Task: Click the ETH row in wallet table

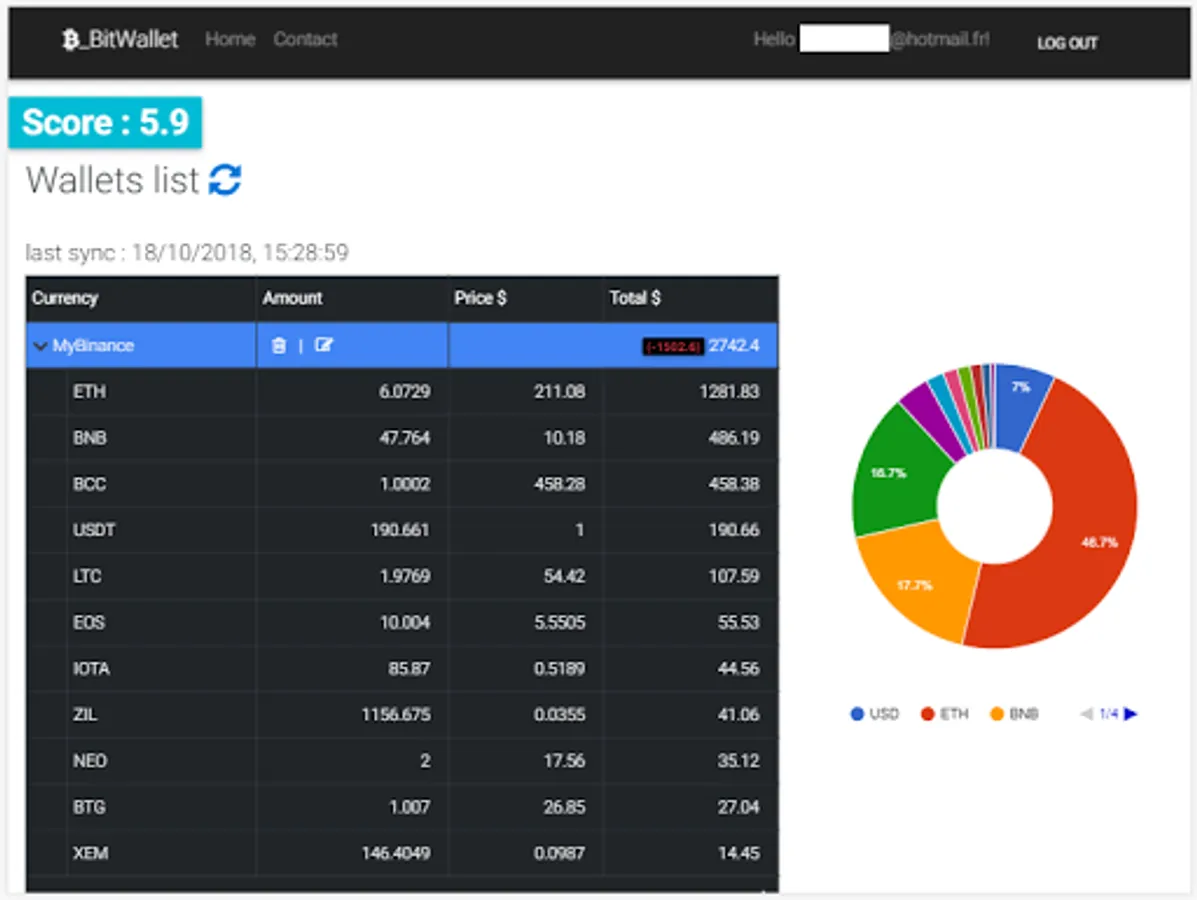Action: (402, 392)
